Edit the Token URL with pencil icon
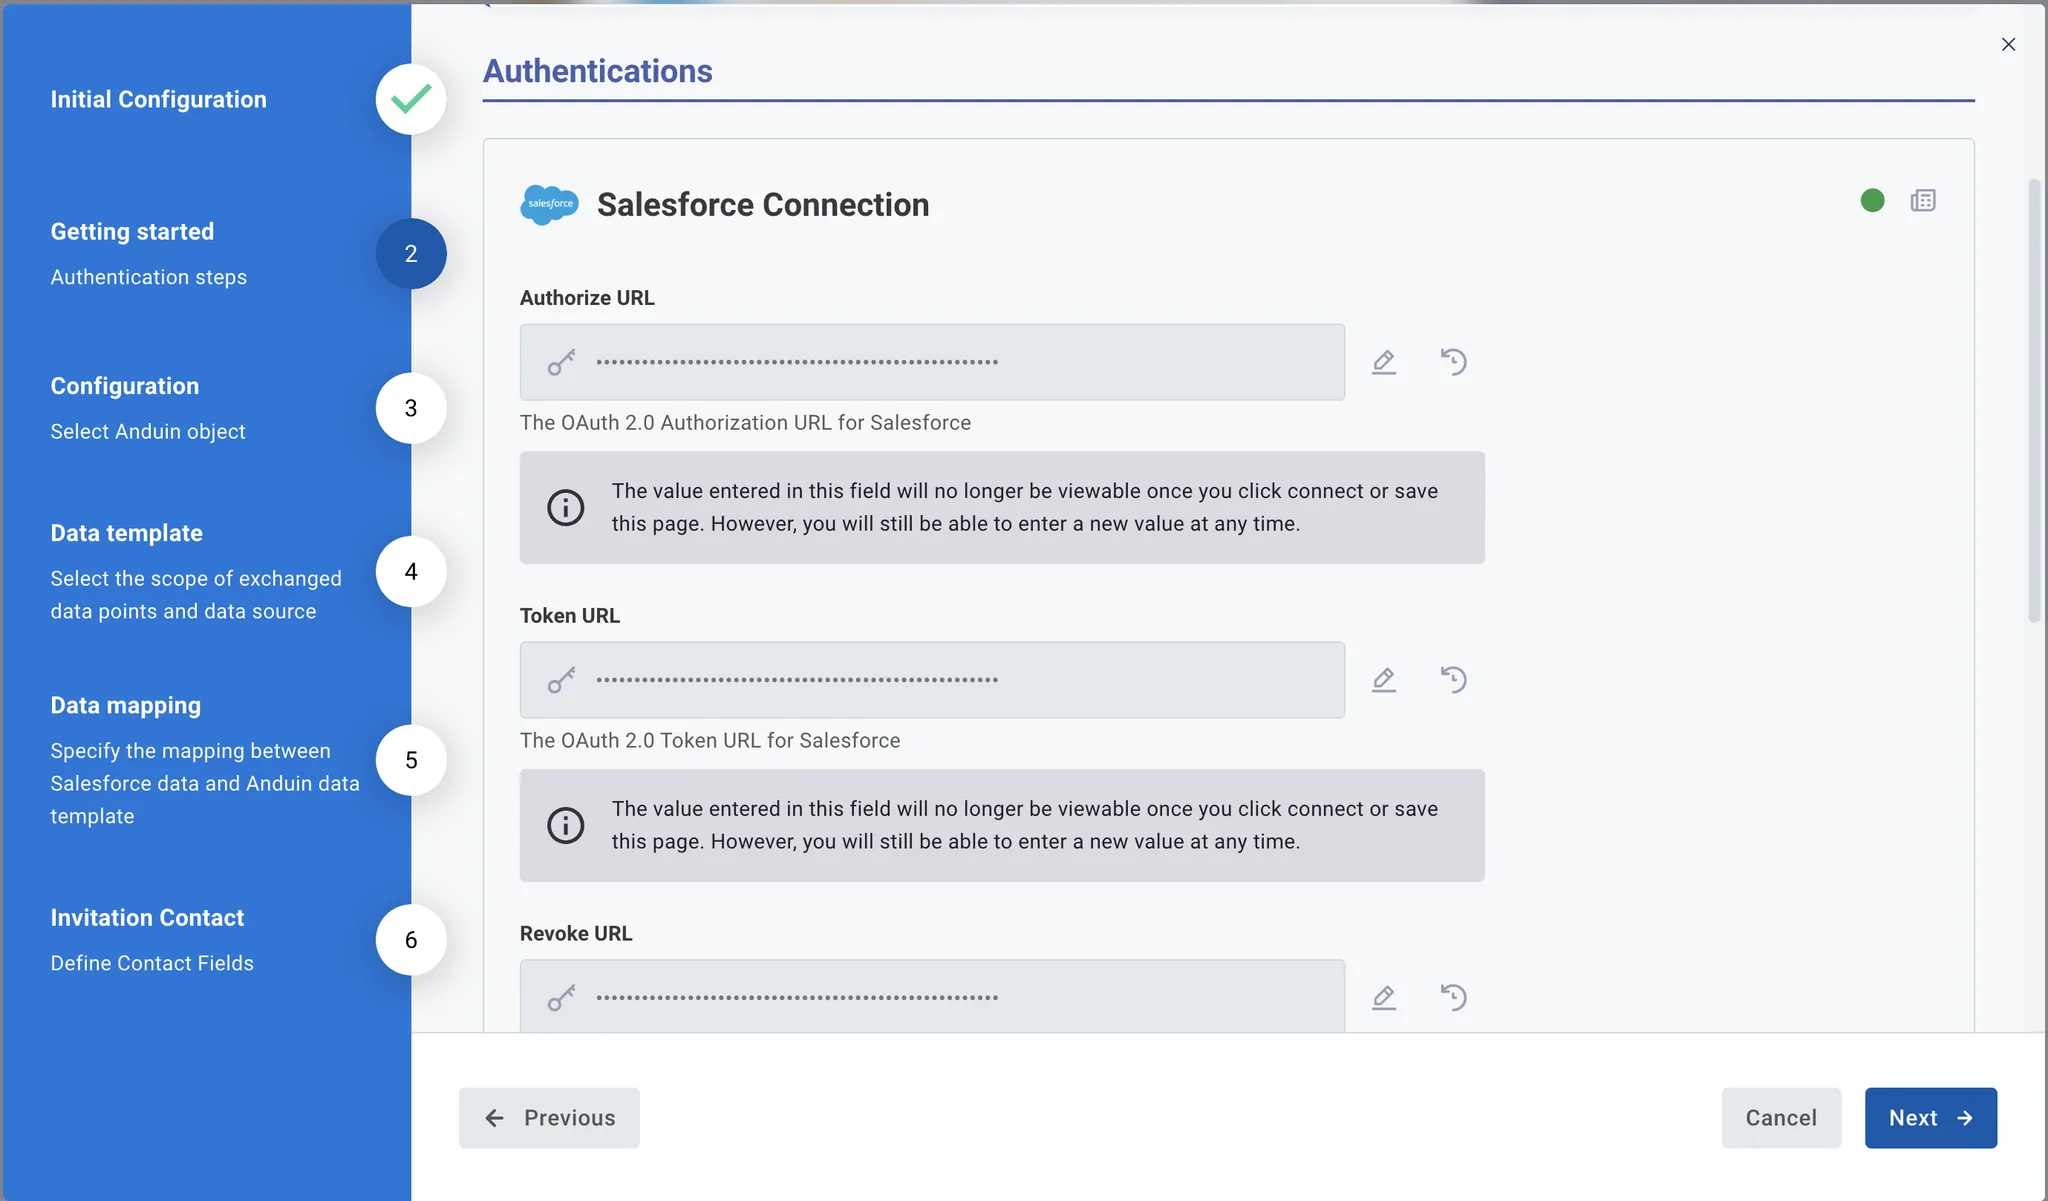The height and width of the screenshot is (1201, 2048). [x=1384, y=680]
